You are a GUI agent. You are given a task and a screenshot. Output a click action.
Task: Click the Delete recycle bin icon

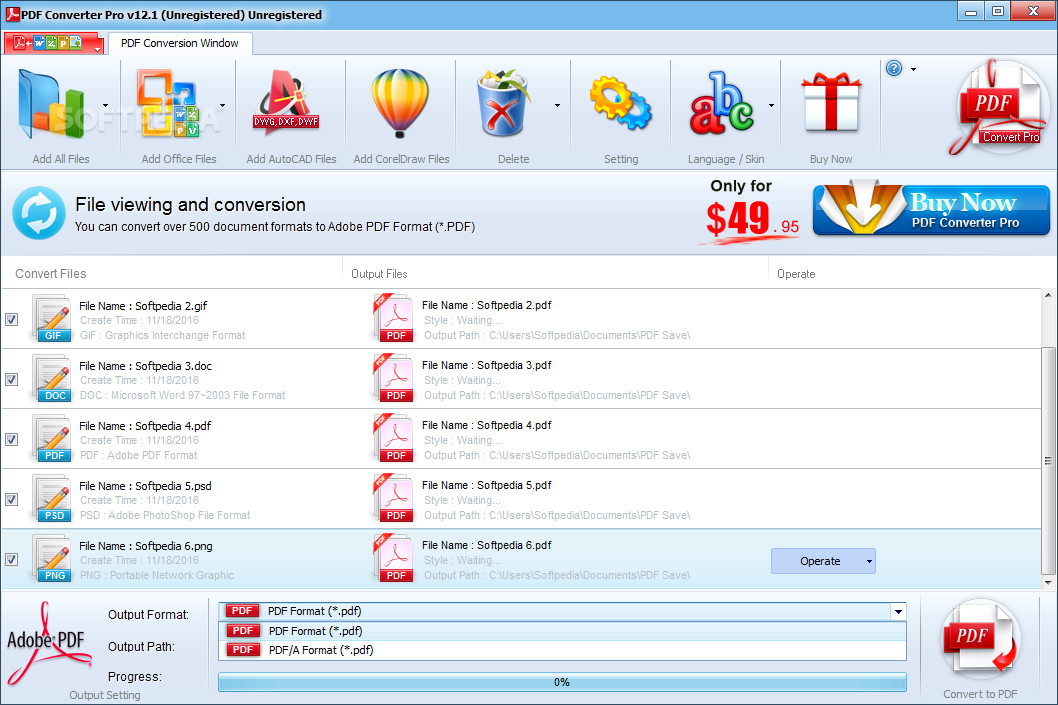(x=503, y=103)
